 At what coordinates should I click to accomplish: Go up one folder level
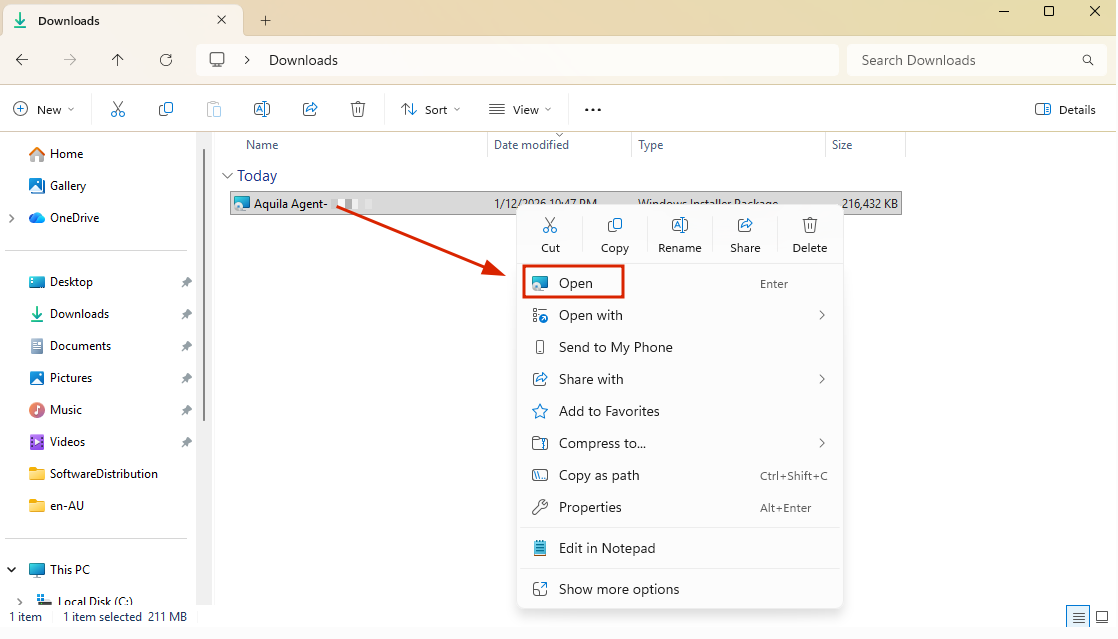tap(118, 60)
